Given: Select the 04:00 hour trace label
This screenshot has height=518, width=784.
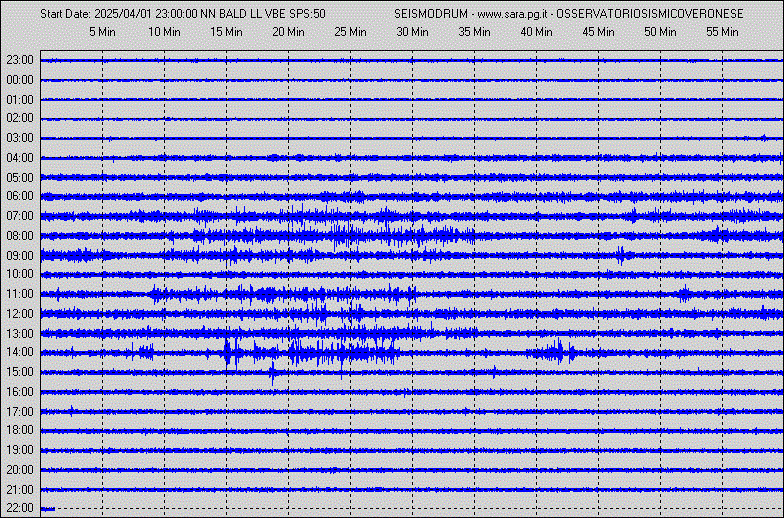Looking at the screenshot, I should (x=20, y=158).
